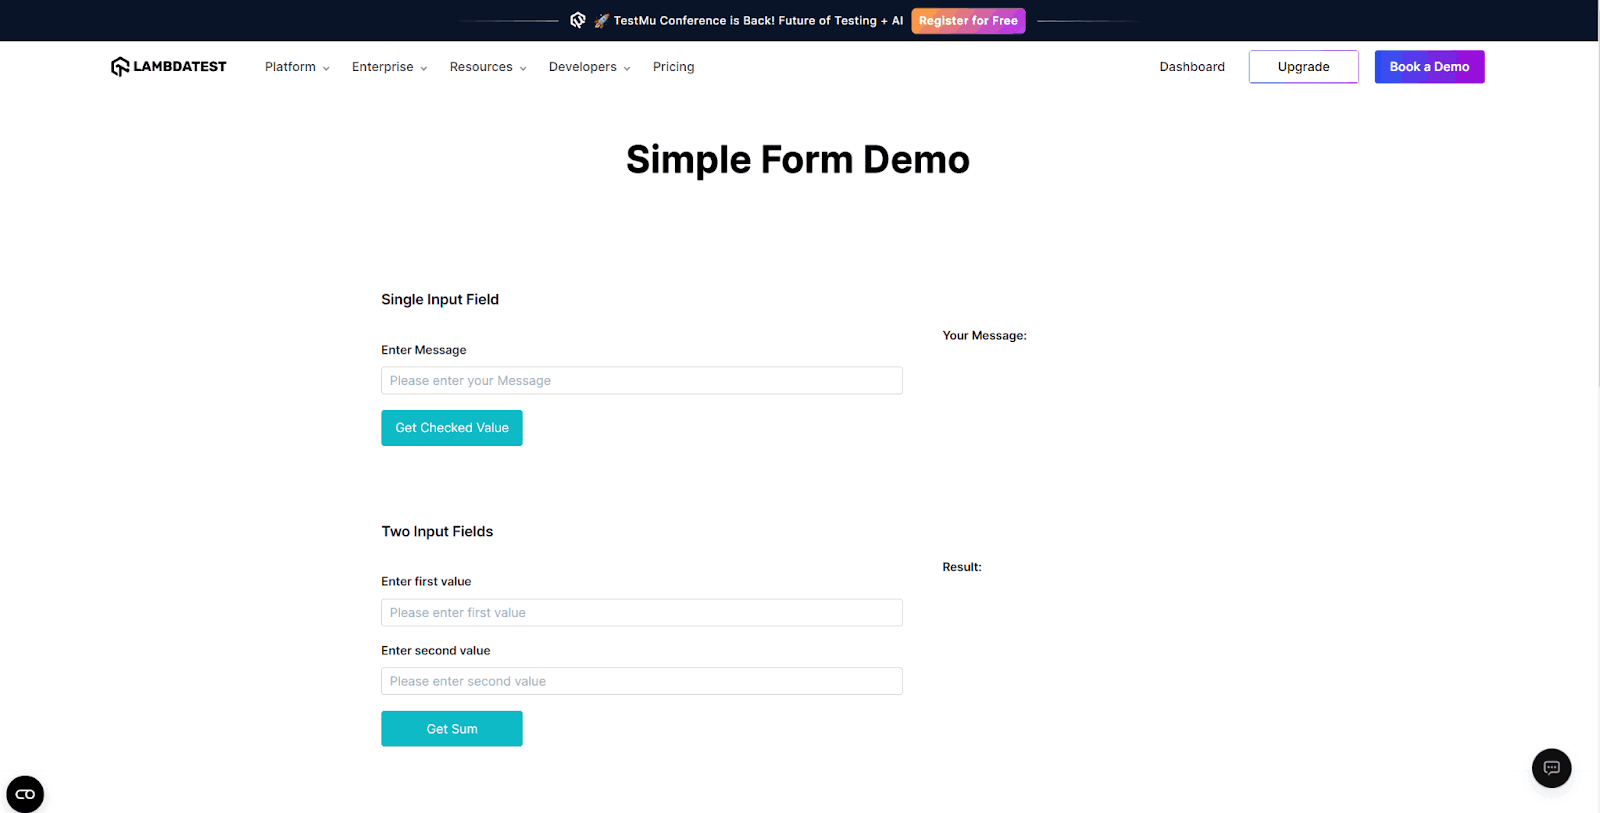Expand the Platform menu
The width and height of the screenshot is (1600, 813).
297,67
